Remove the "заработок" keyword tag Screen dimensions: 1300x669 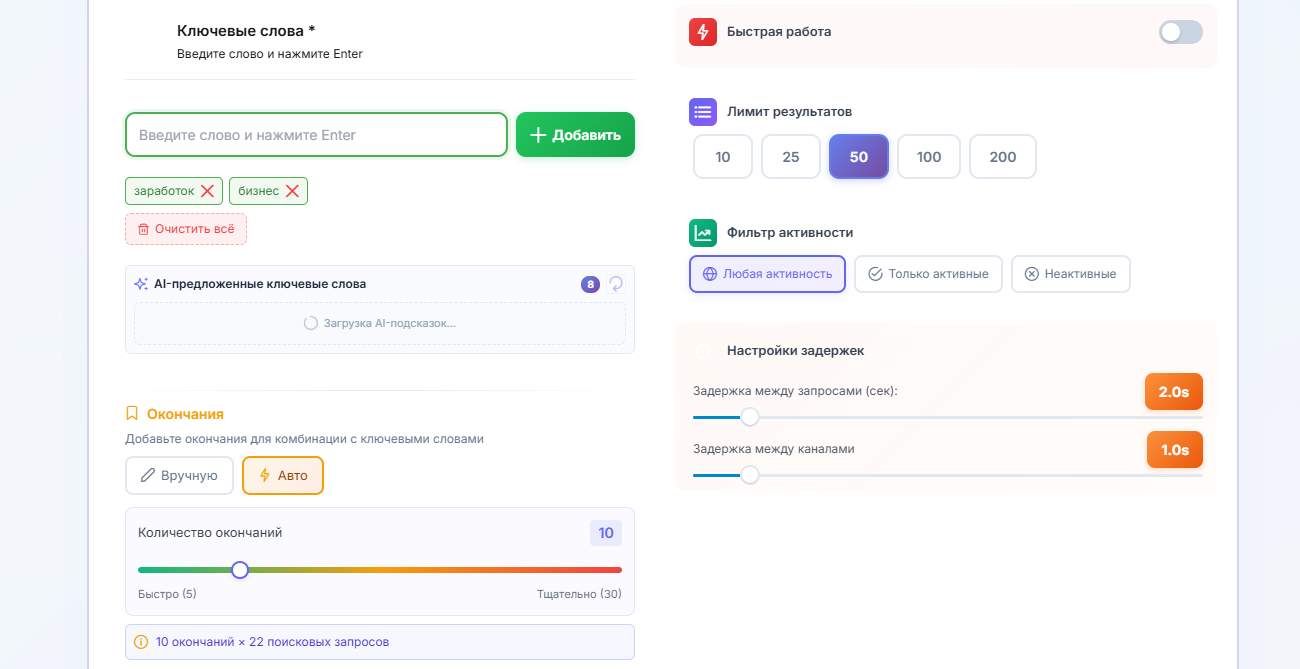coord(207,191)
